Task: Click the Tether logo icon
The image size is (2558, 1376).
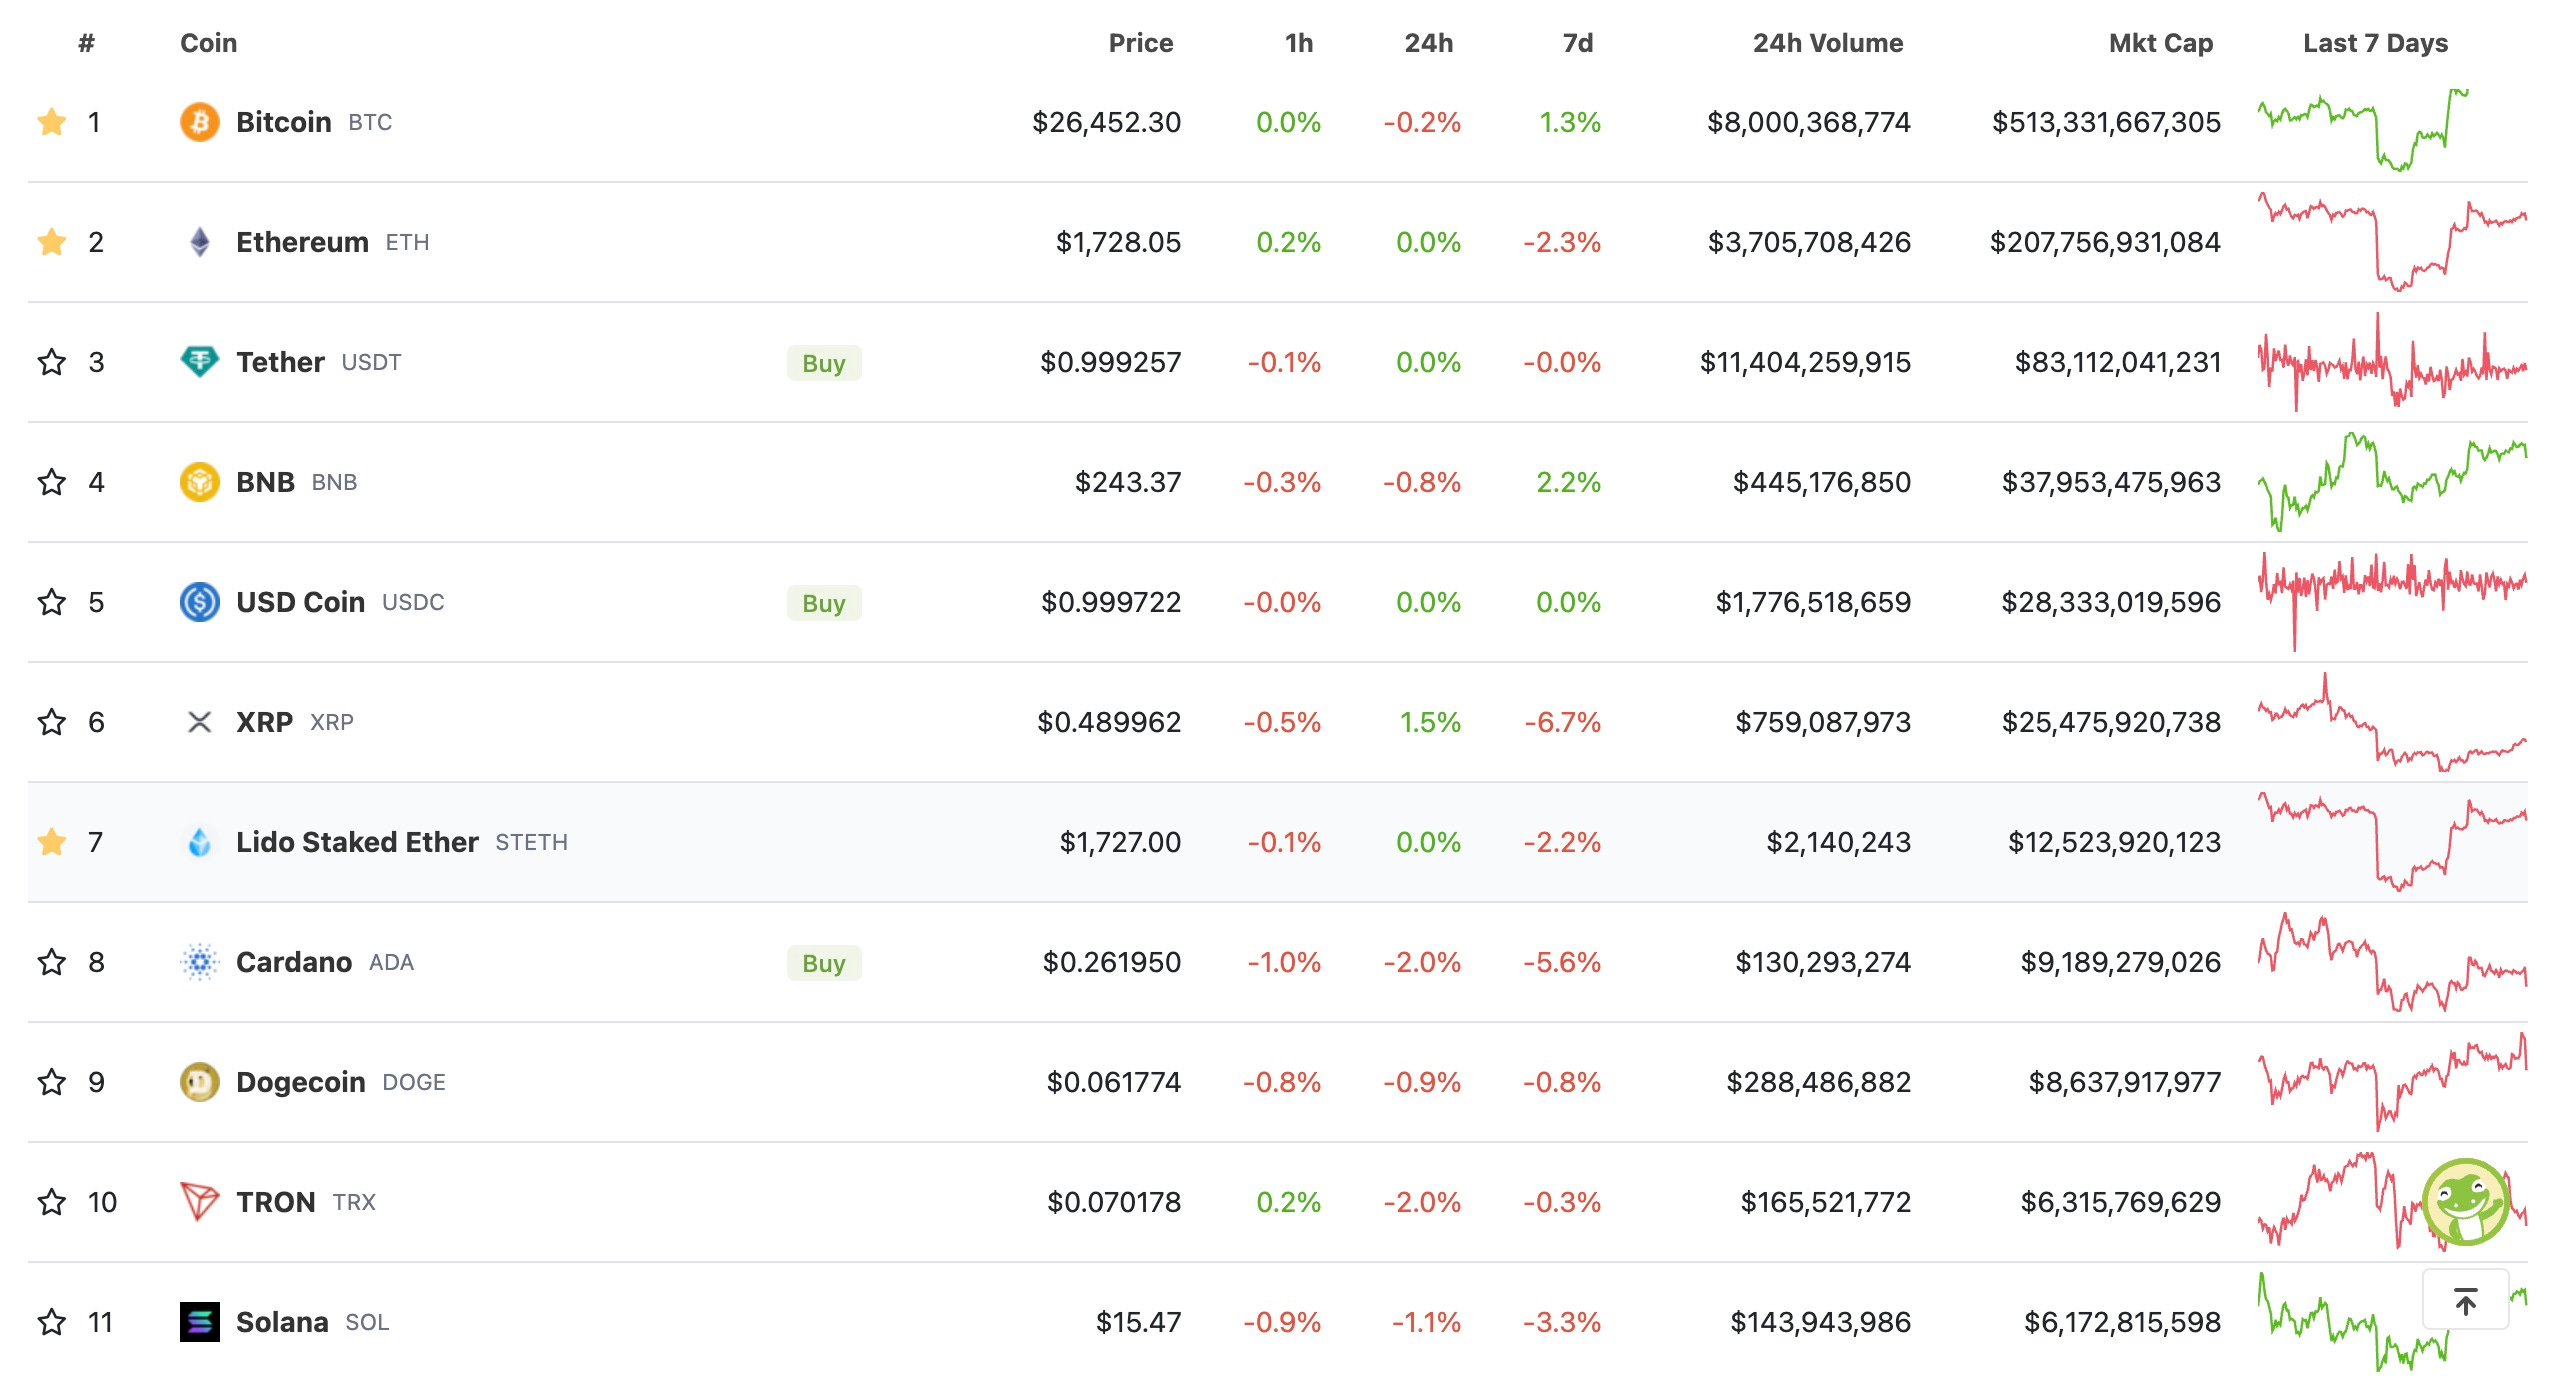Action: tap(200, 362)
